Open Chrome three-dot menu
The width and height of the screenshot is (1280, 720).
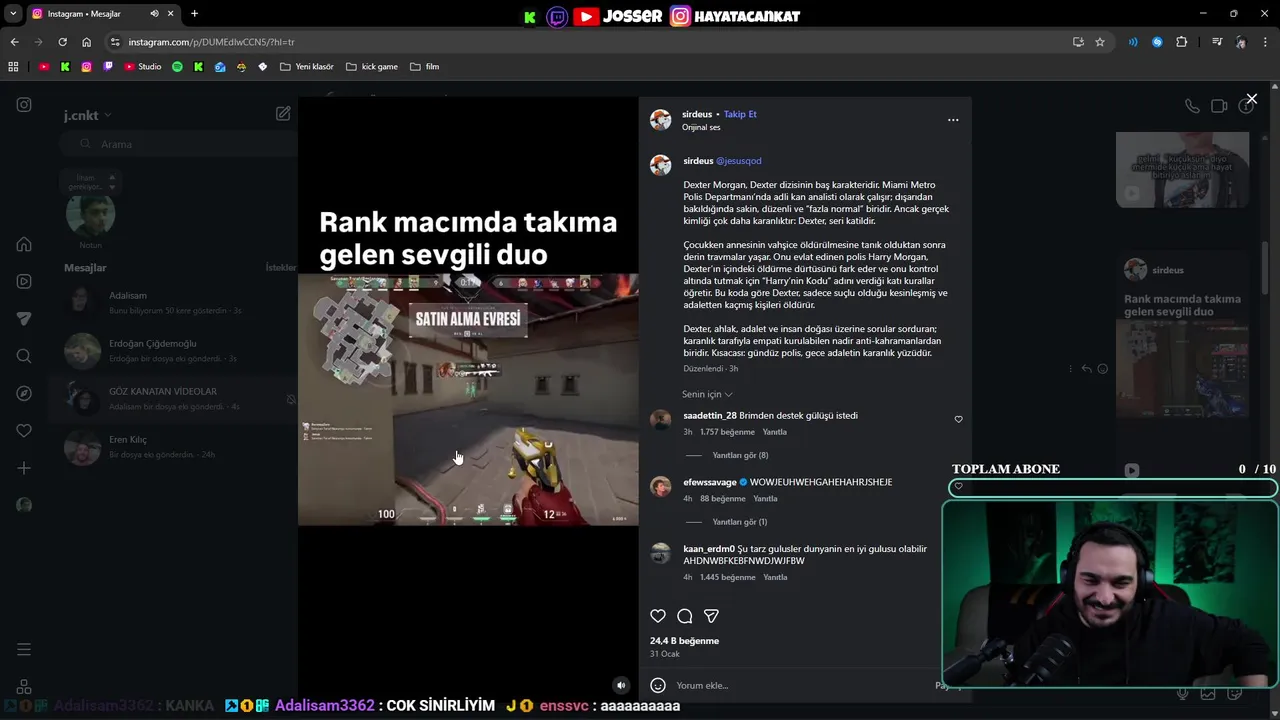[1266, 42]
